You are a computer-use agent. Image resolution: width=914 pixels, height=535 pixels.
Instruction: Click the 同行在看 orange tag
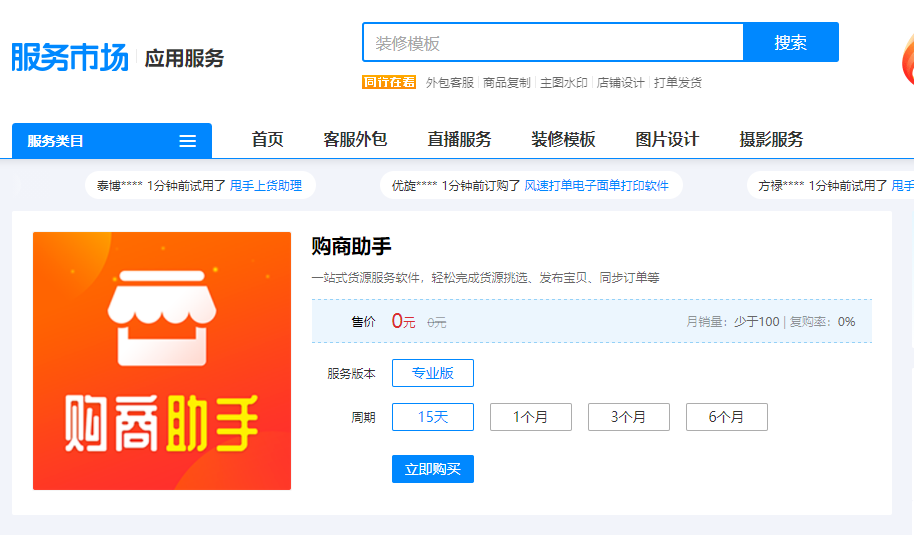point(389,82)
